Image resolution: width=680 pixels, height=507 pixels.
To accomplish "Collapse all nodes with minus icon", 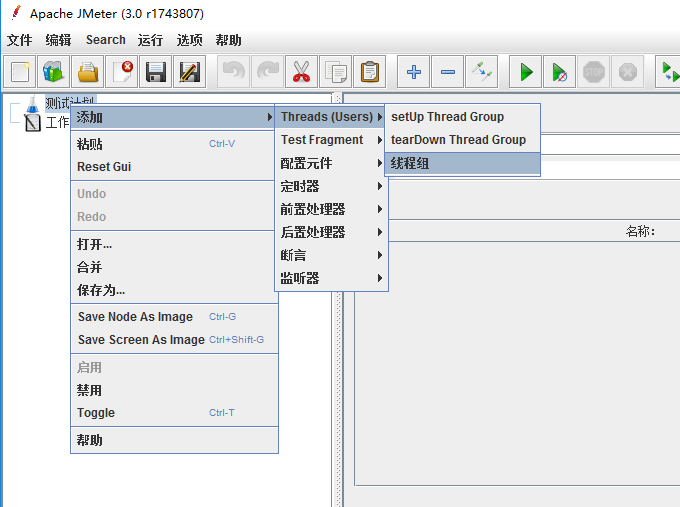I will pos(448,72).
